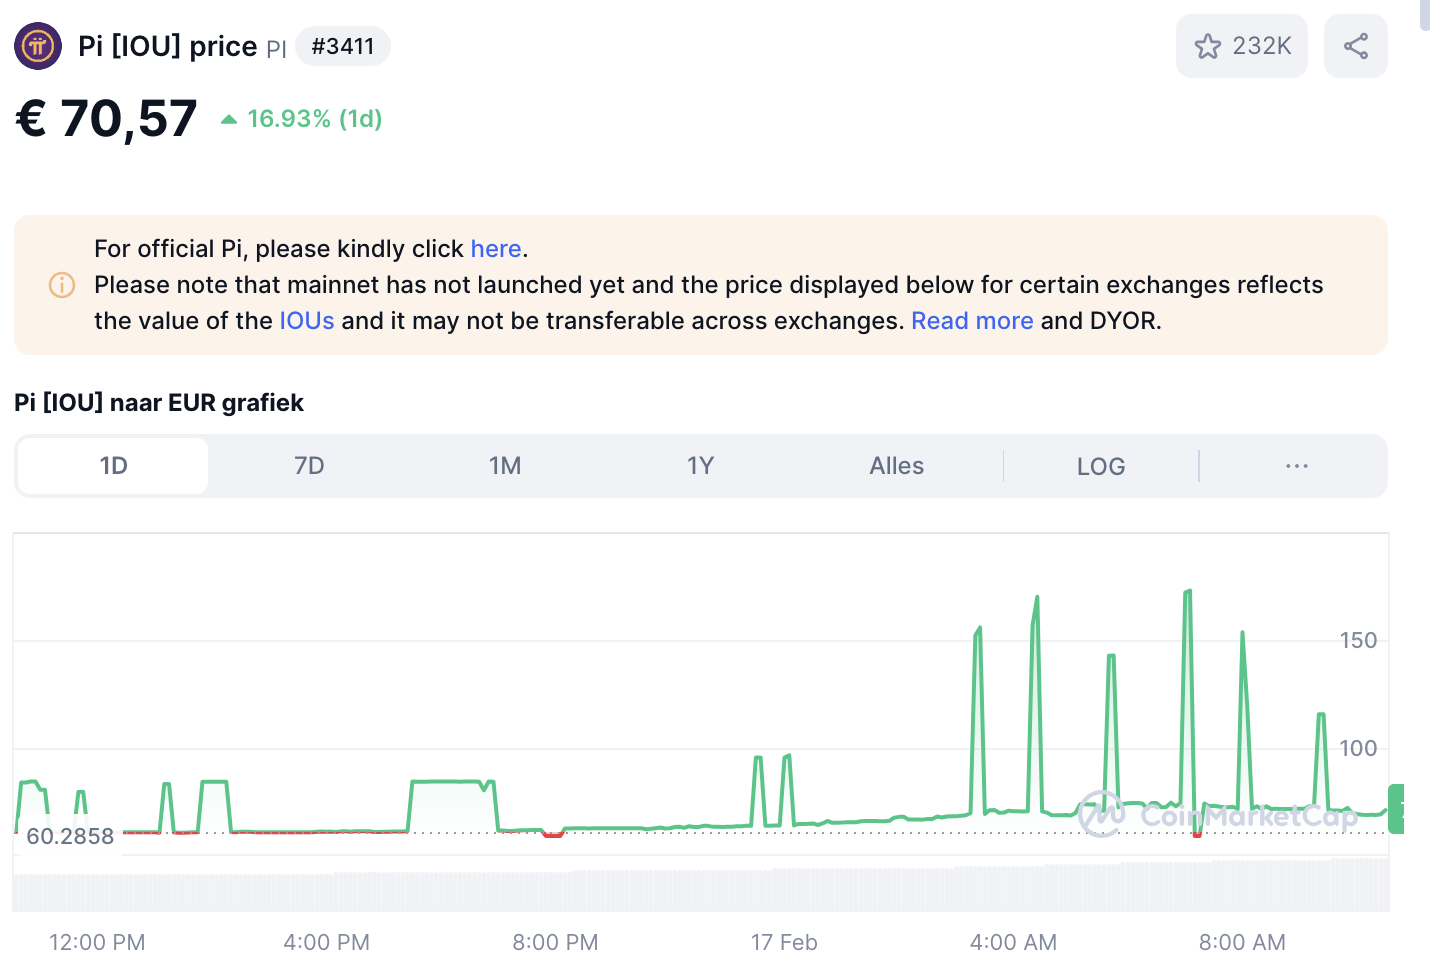
Task: Select the 7D chart tab
Action: 309,465
